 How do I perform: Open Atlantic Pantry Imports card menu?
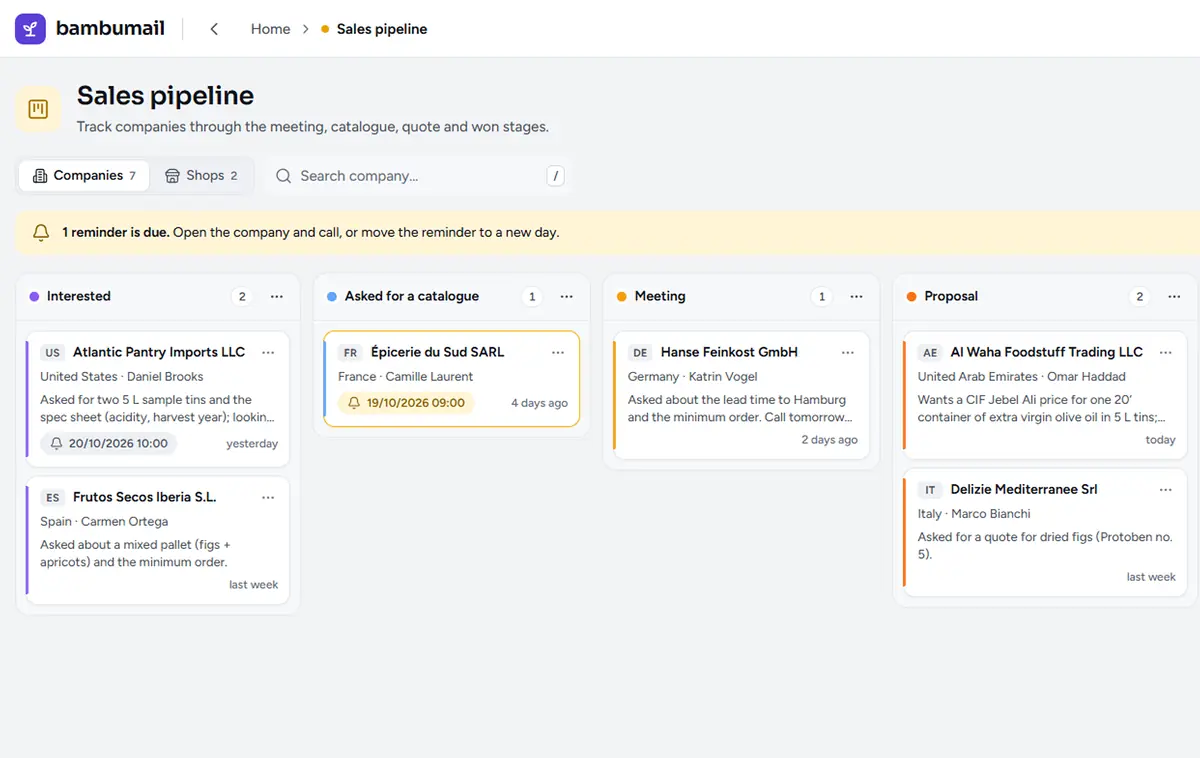[x=268, y=352]
